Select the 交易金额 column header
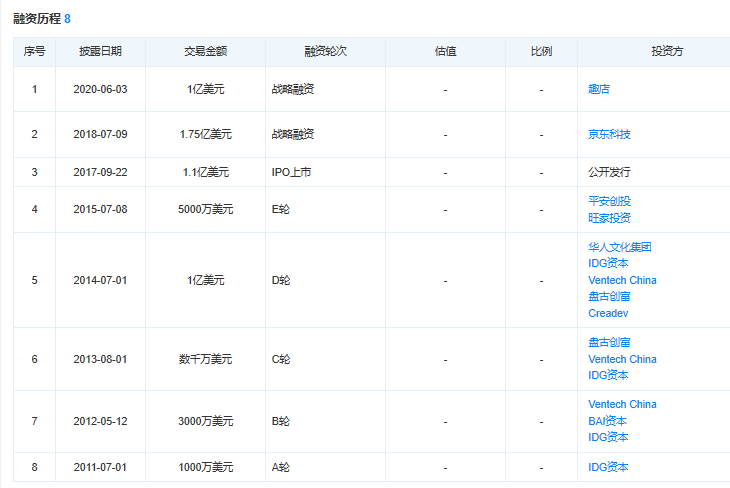 pos(205,51)
